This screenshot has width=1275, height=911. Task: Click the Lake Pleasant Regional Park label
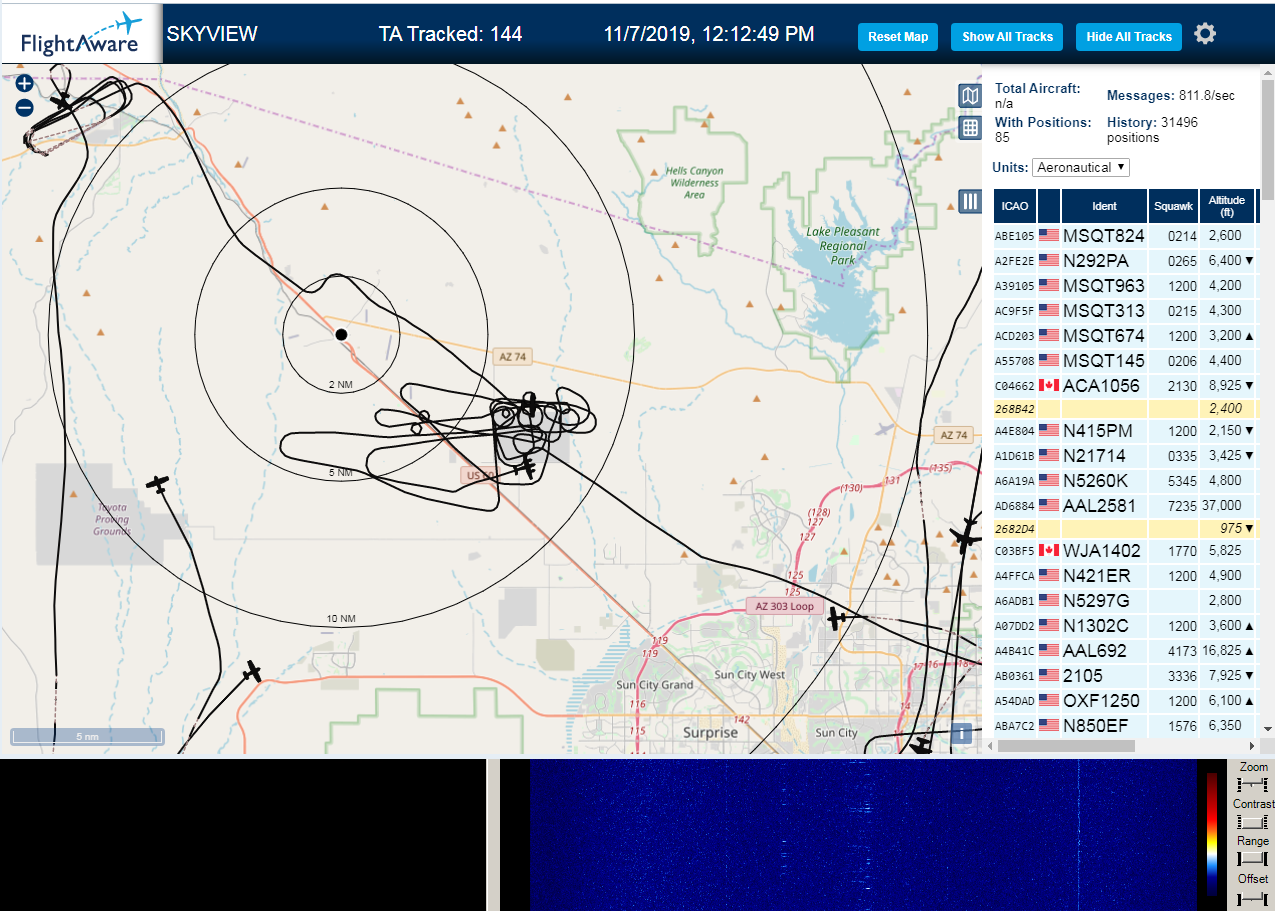point(843,245)
